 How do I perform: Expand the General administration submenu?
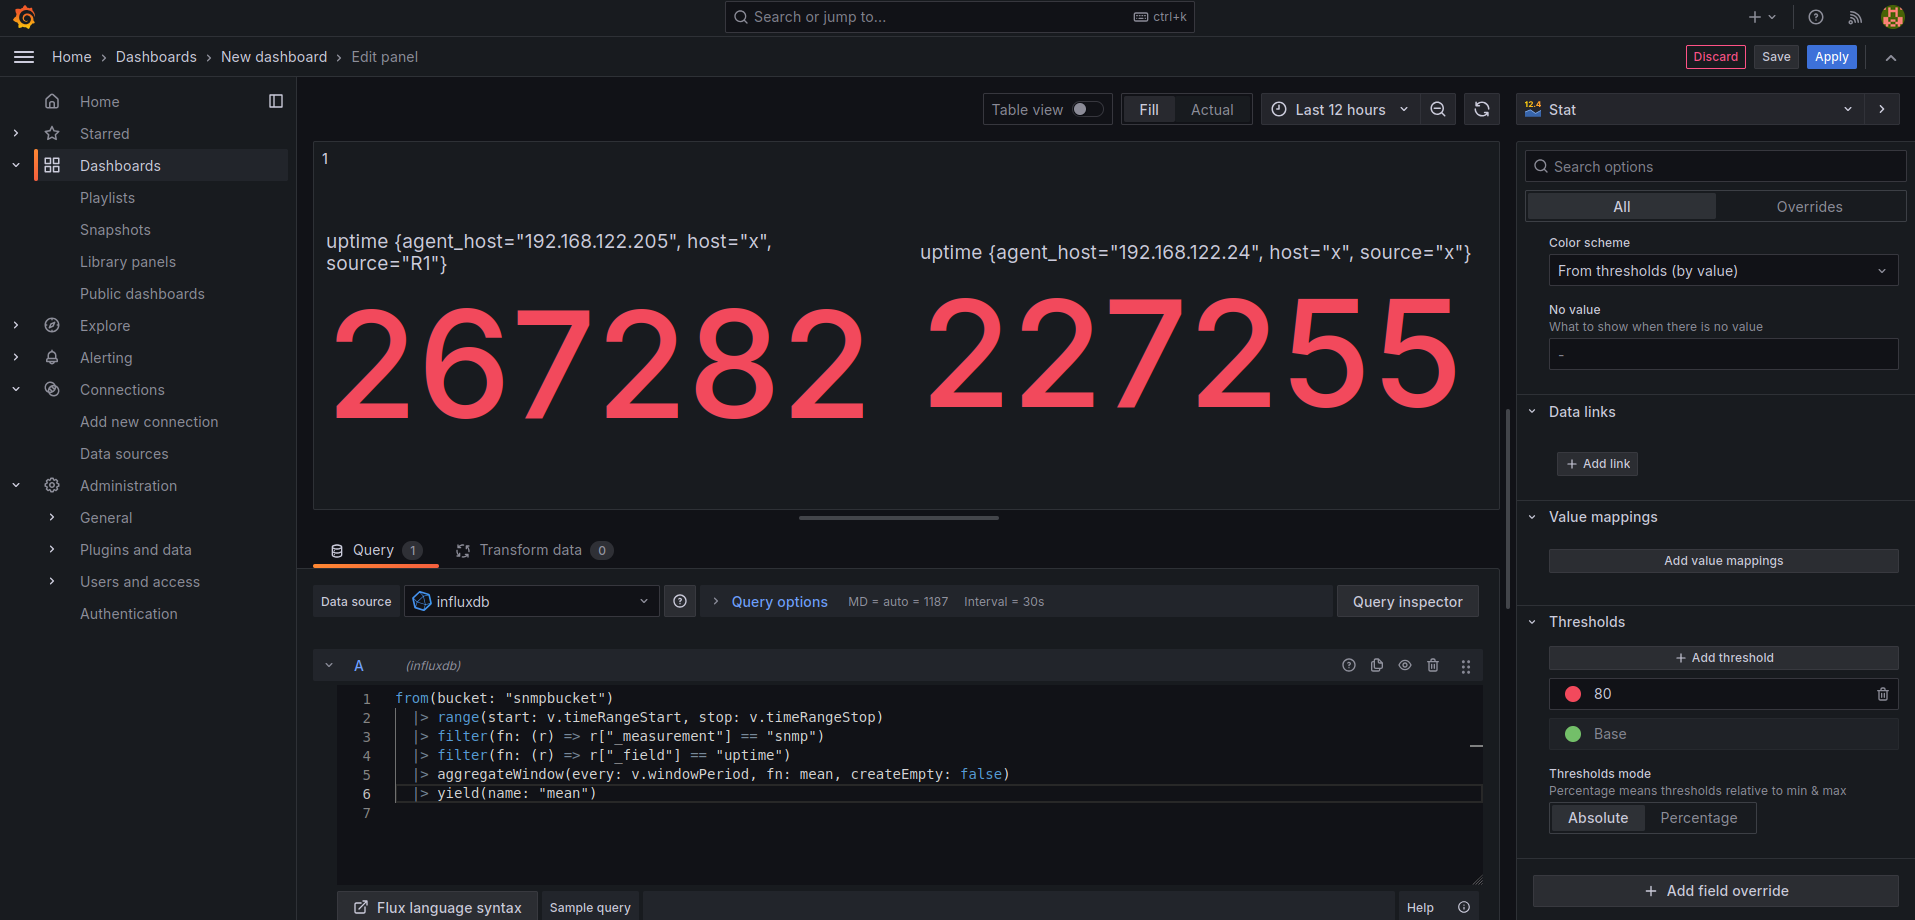click(52, 517)
